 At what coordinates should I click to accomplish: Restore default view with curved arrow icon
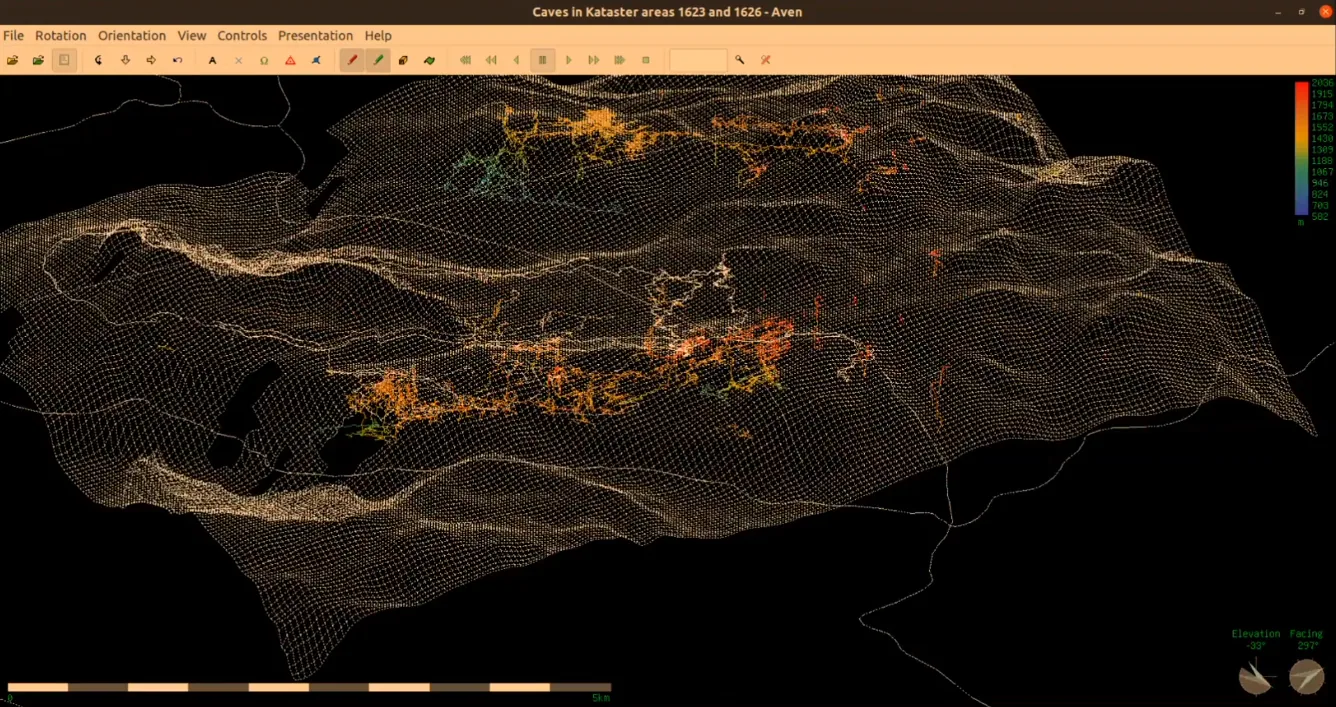(177, 60)
